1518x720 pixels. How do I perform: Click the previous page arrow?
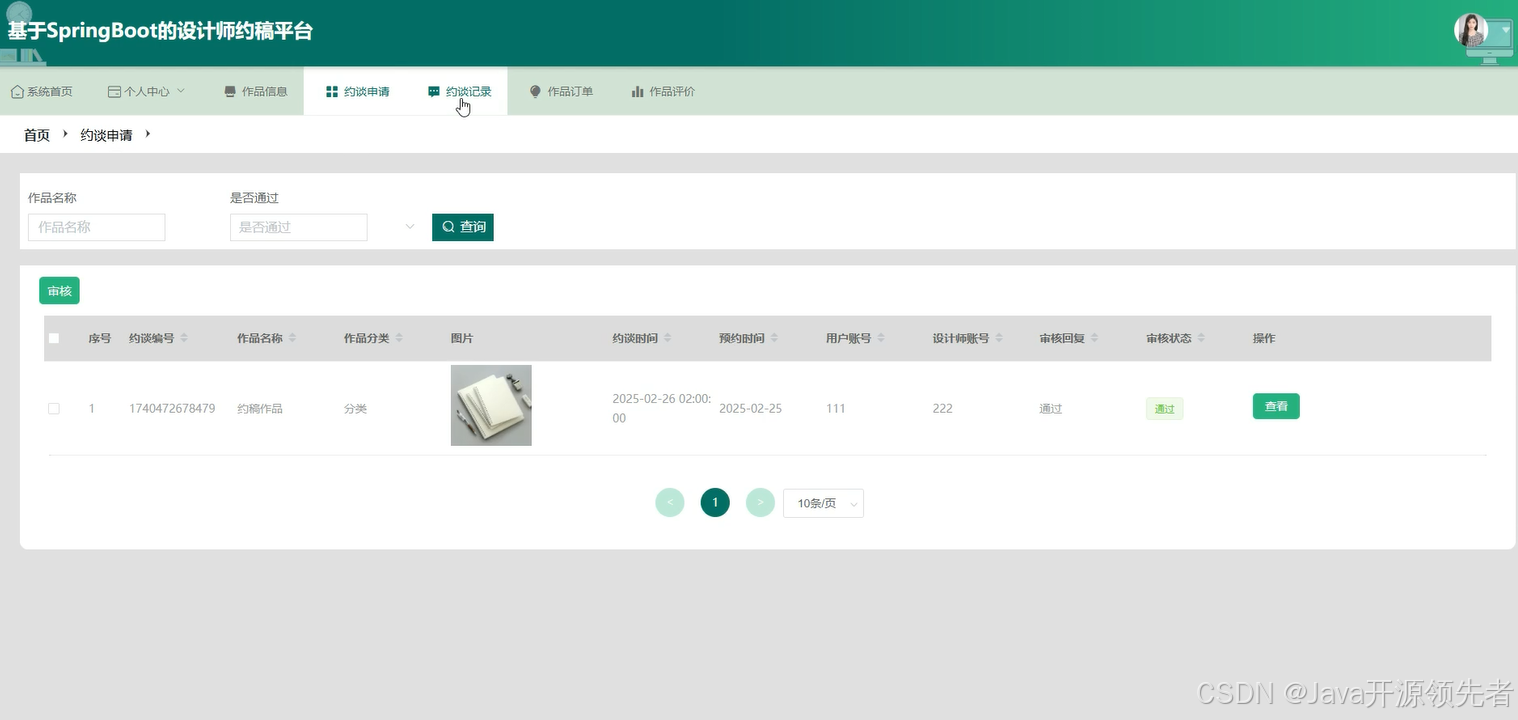pyautogui.click(x=670, y=502)
